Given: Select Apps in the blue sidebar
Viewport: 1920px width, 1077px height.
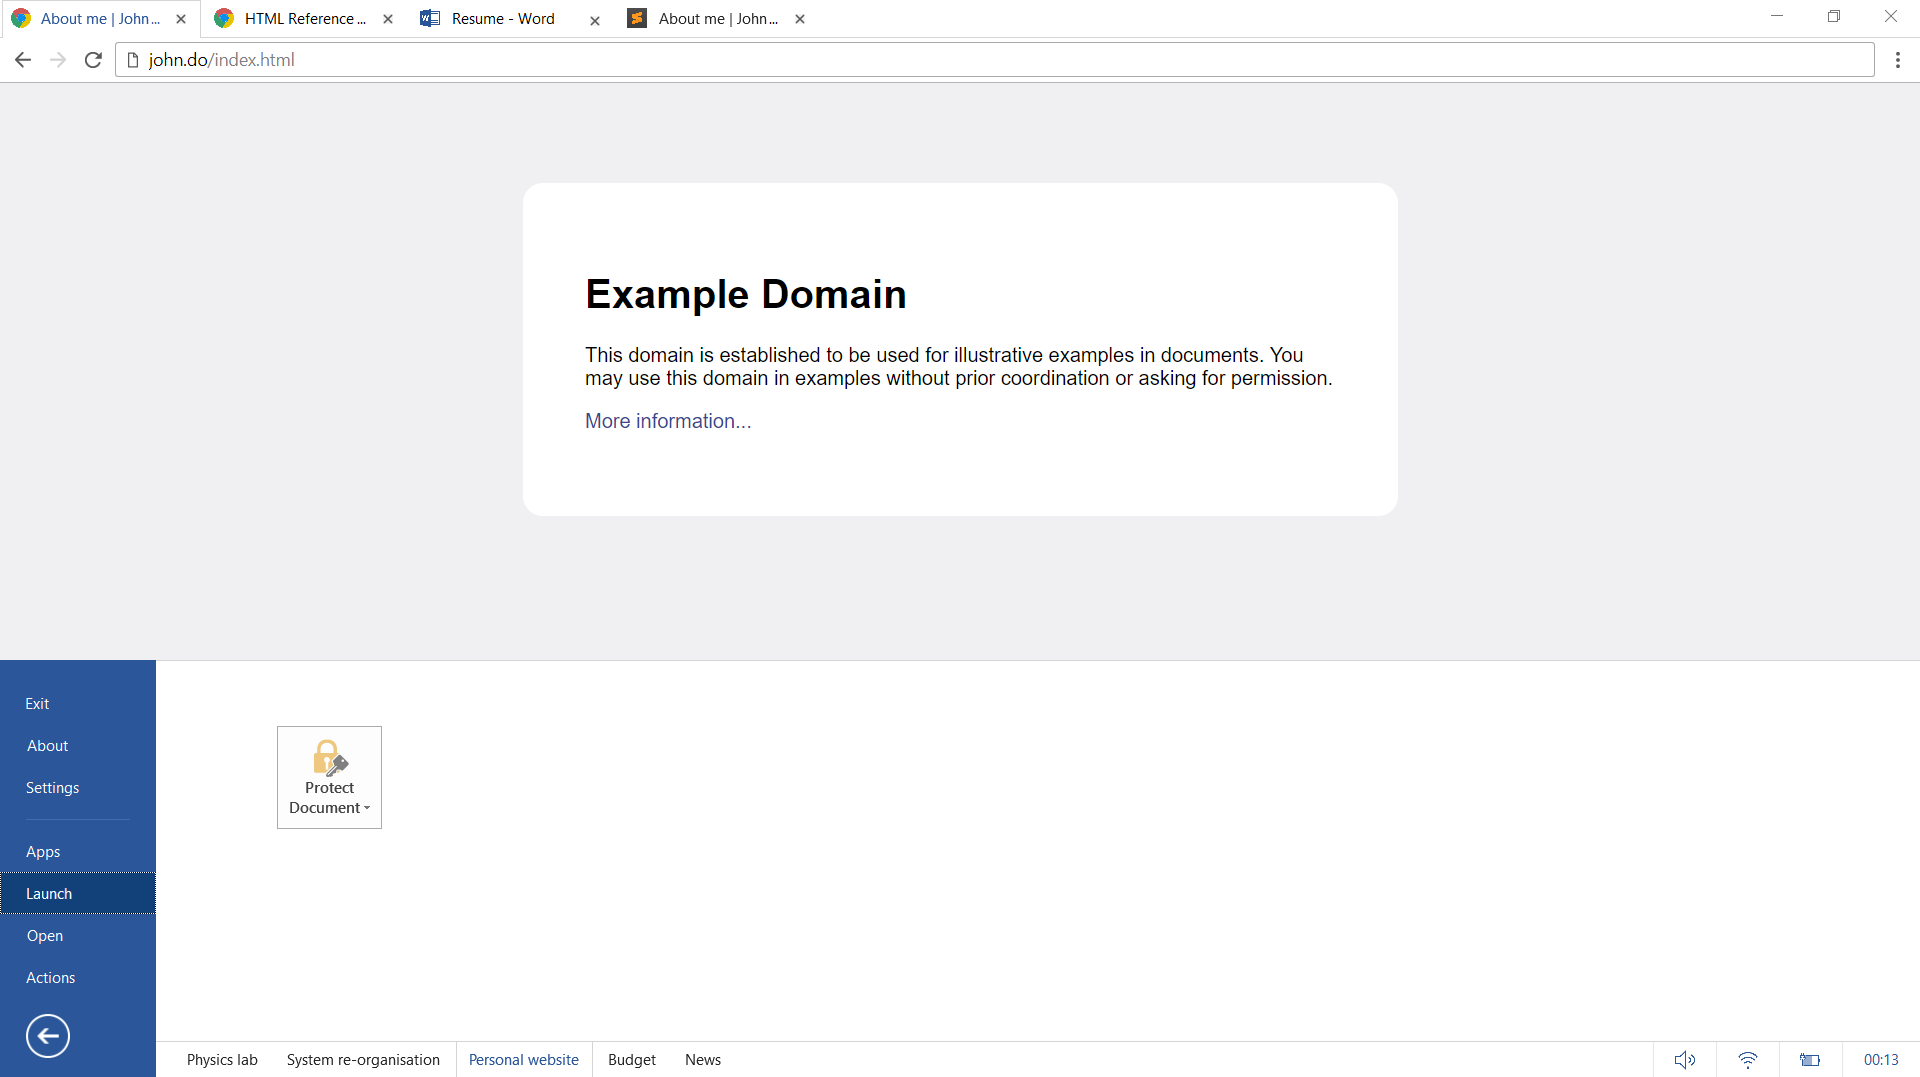Looking at the screenshot, I should coord(78,852).
